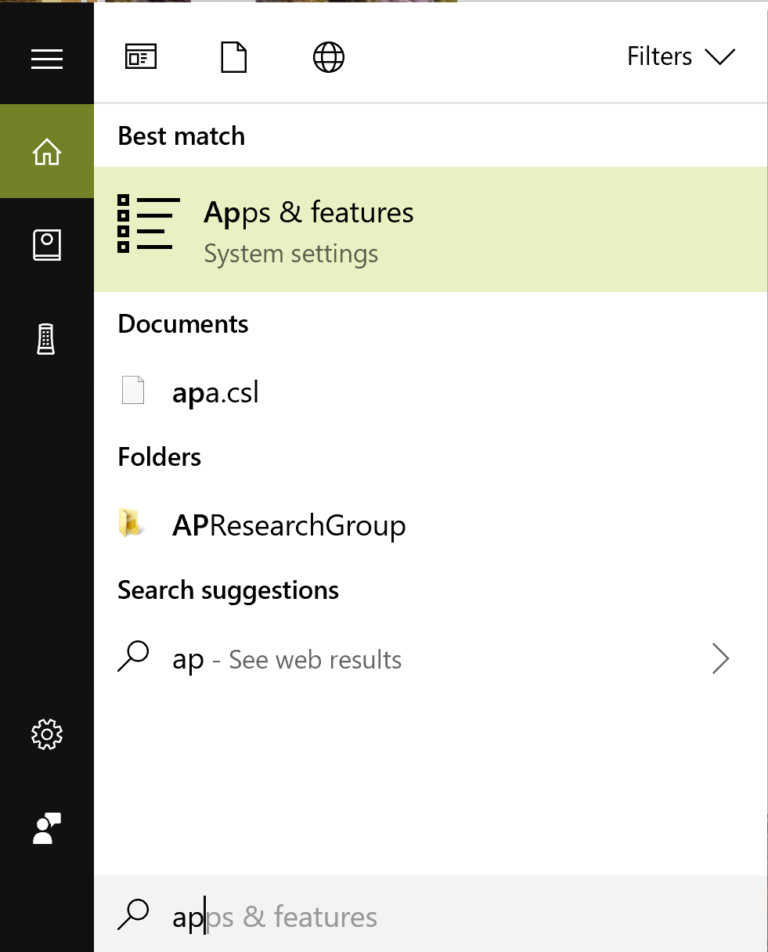Open Settings from the gear icon
Viewport: 768px width, 952px height.
pyautogui.click(x=46, y=735)
